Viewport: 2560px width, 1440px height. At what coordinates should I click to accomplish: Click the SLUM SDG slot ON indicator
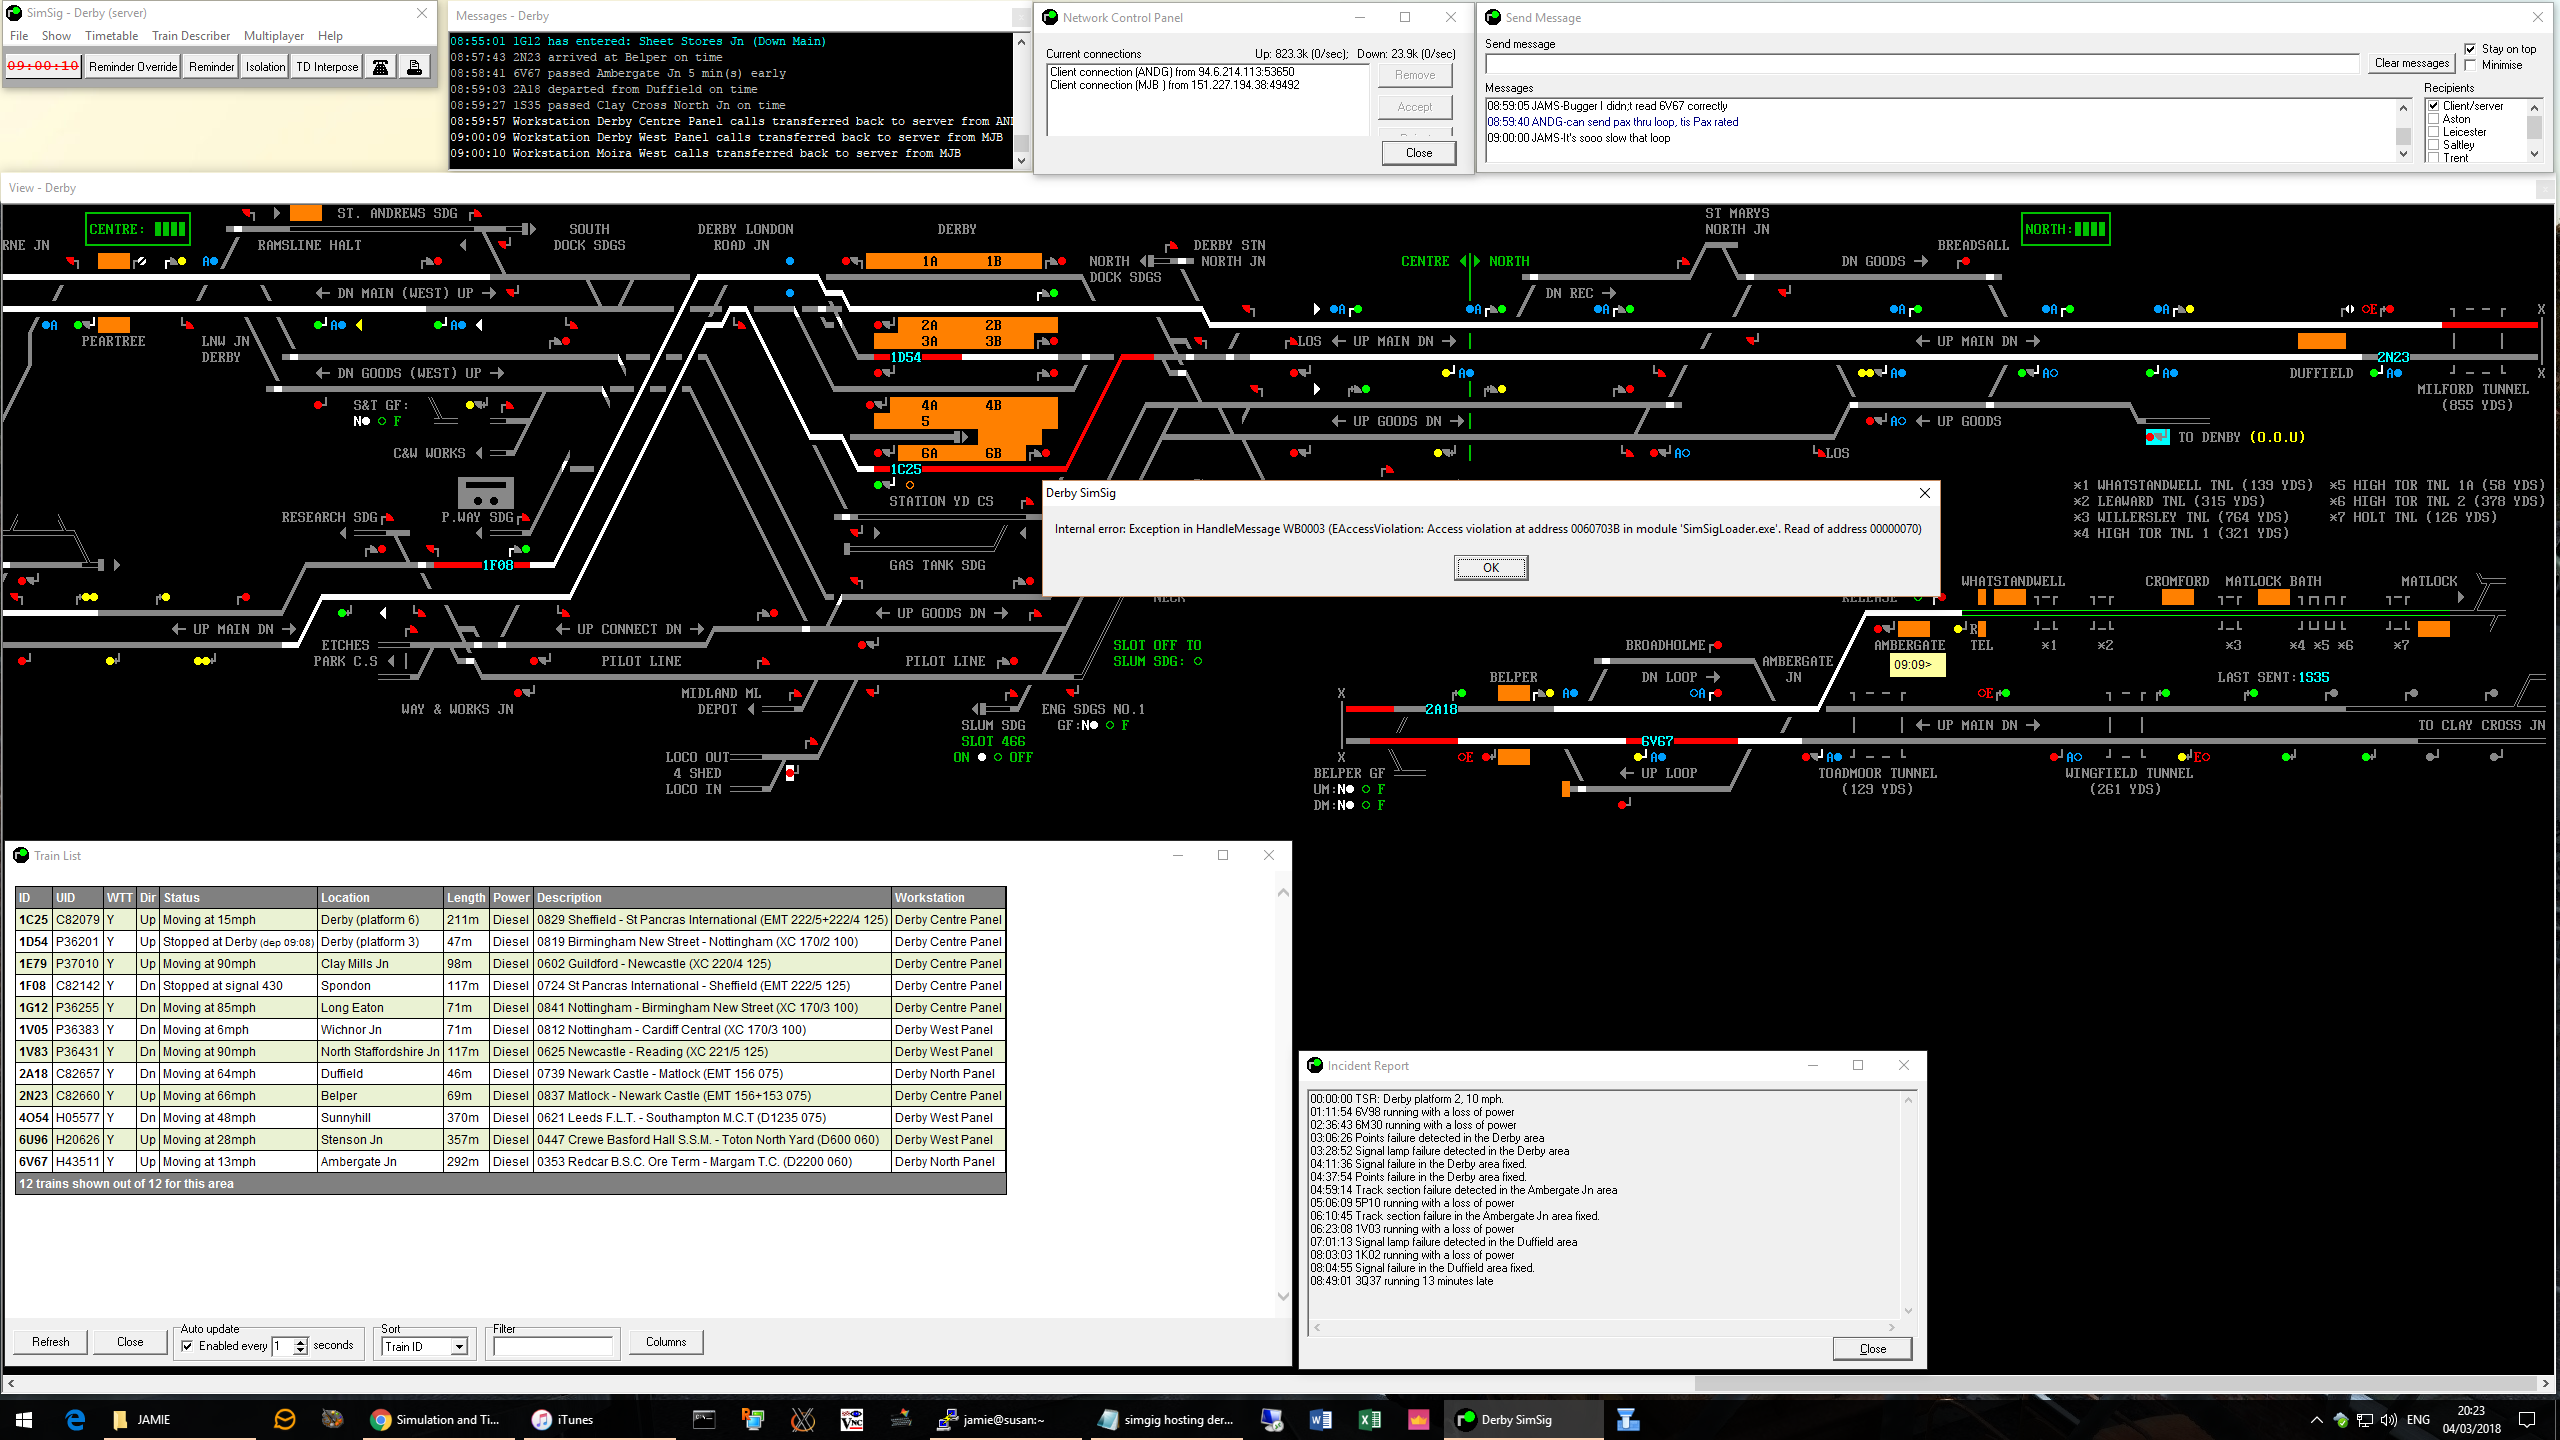point(982,757)
